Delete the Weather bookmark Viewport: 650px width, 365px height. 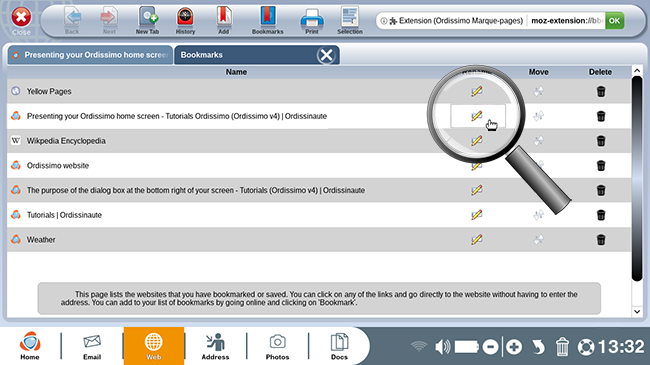pyautogui.click(x=601, y=240)
